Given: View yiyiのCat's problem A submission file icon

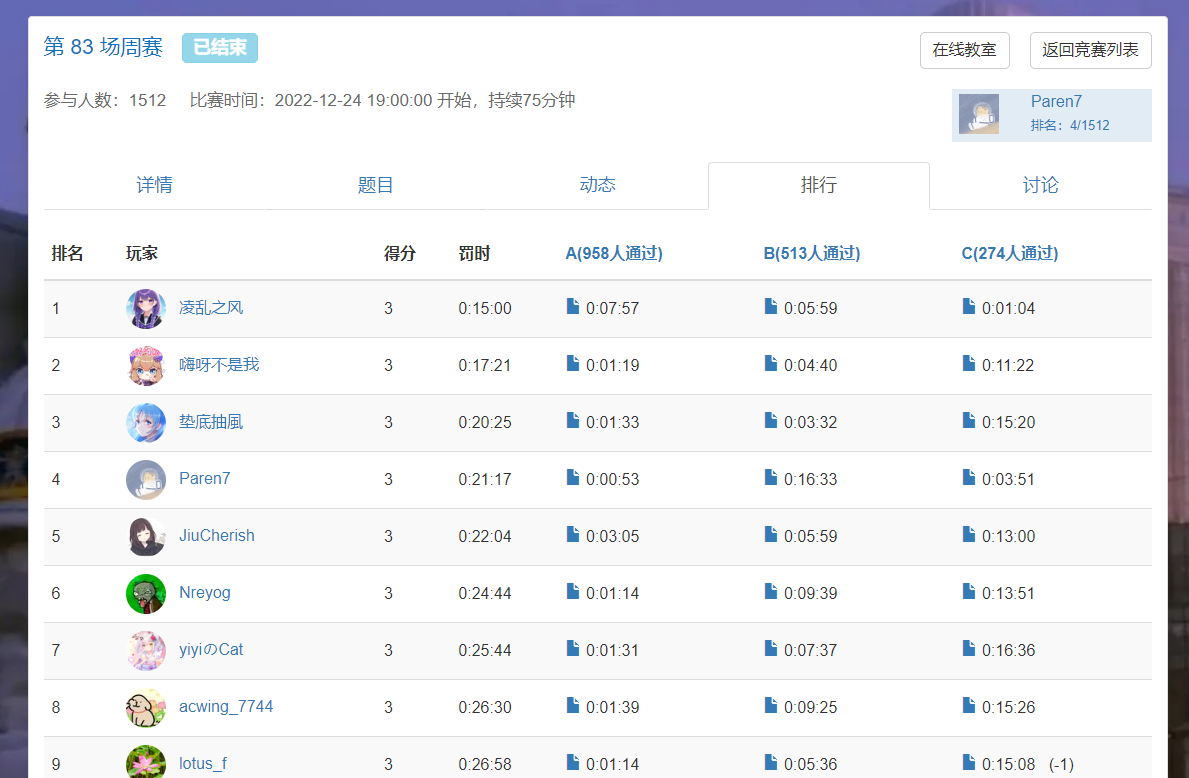Looking at the screenshot, I should tap(573, 649).
